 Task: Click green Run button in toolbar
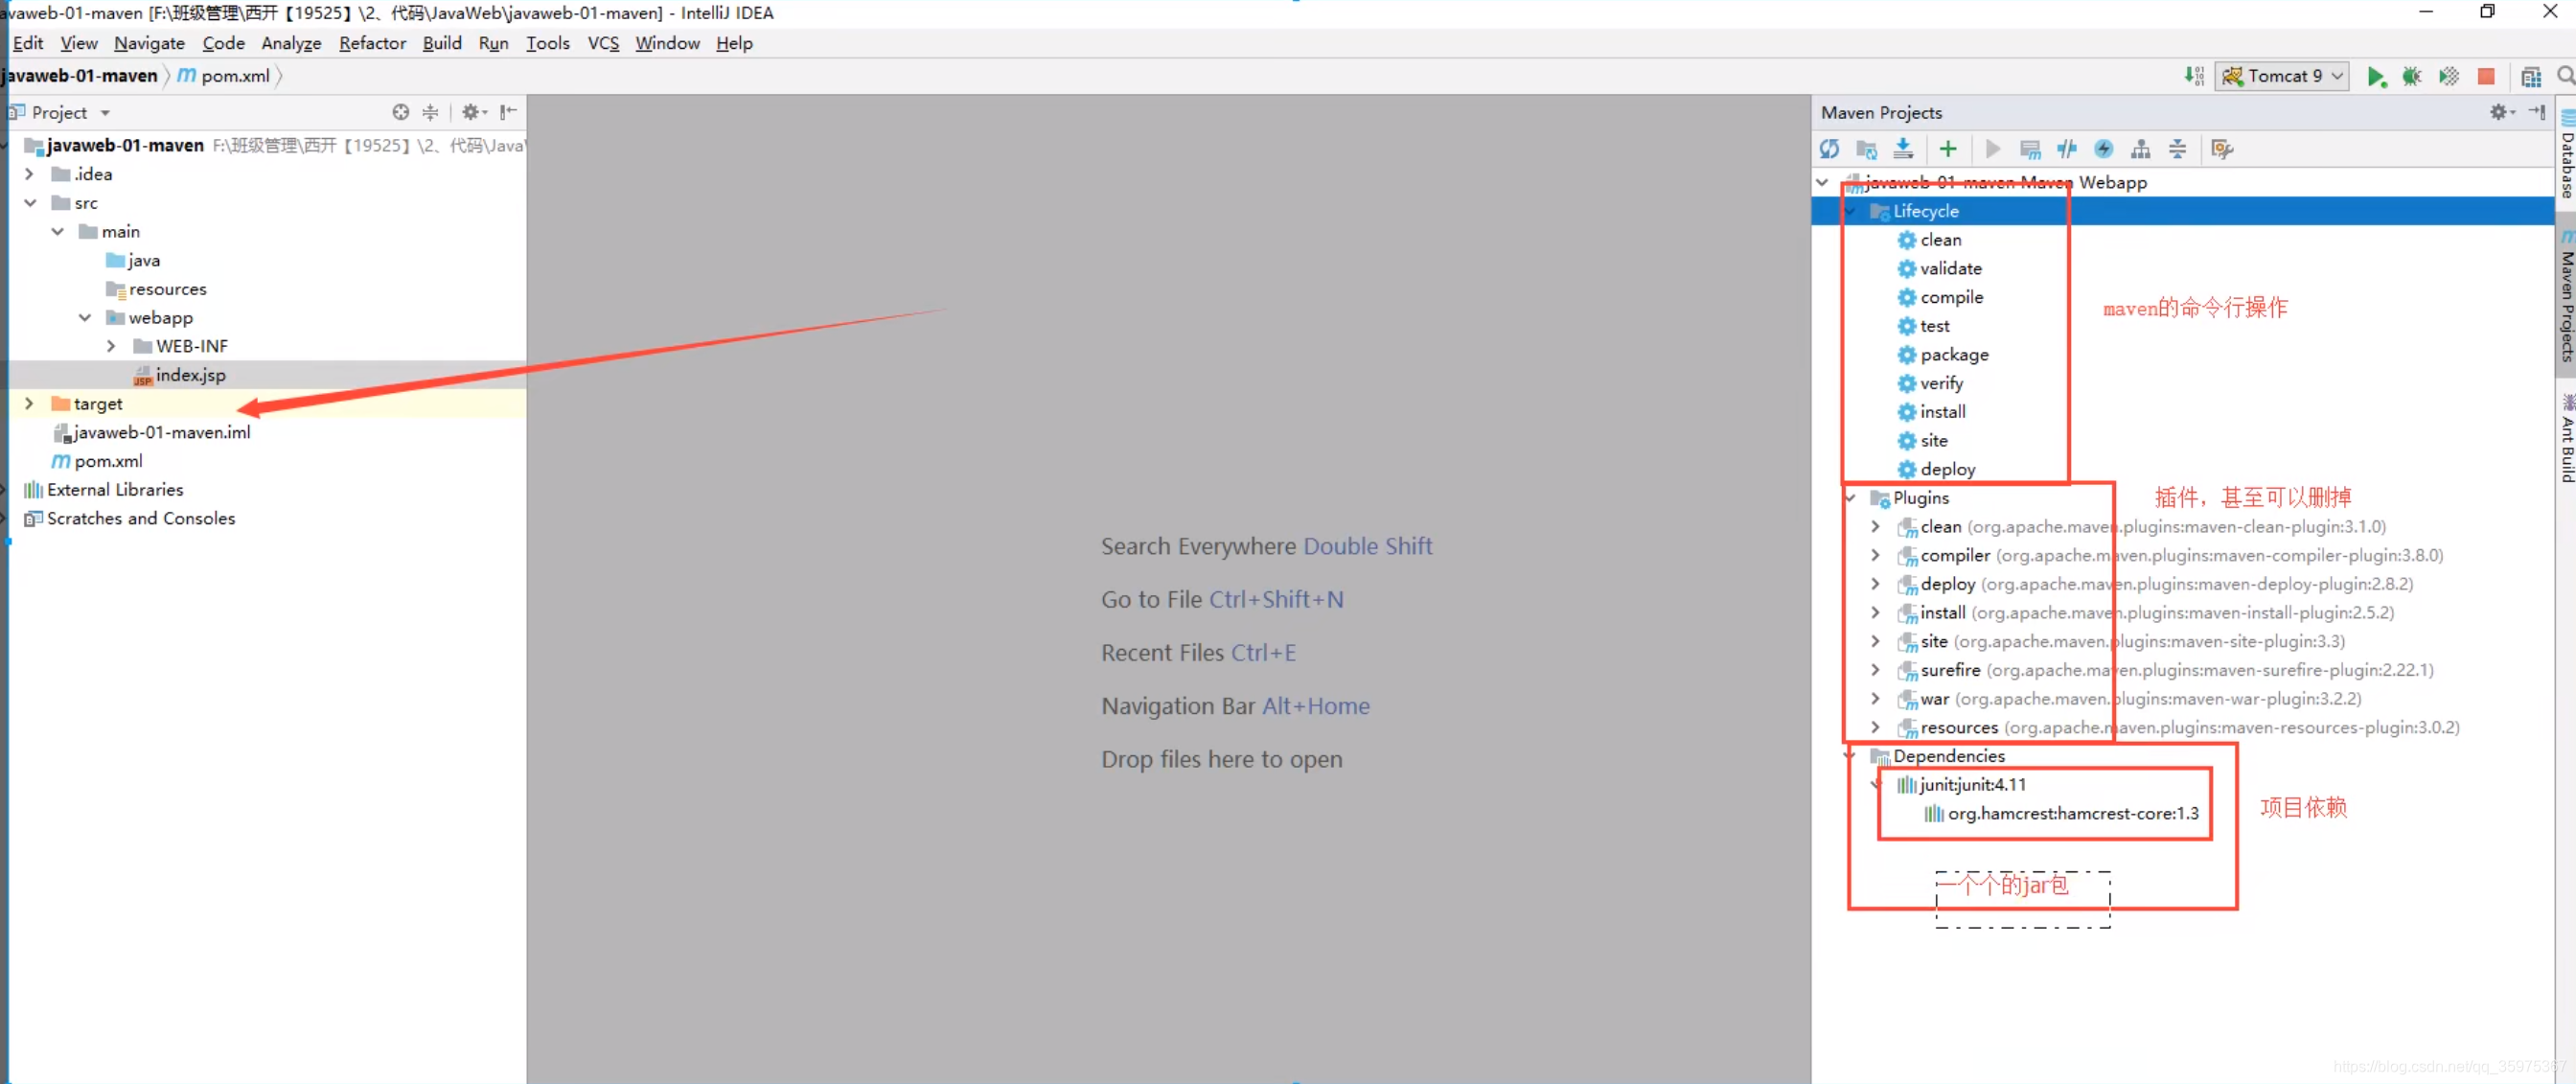(x=2375, y=76)
